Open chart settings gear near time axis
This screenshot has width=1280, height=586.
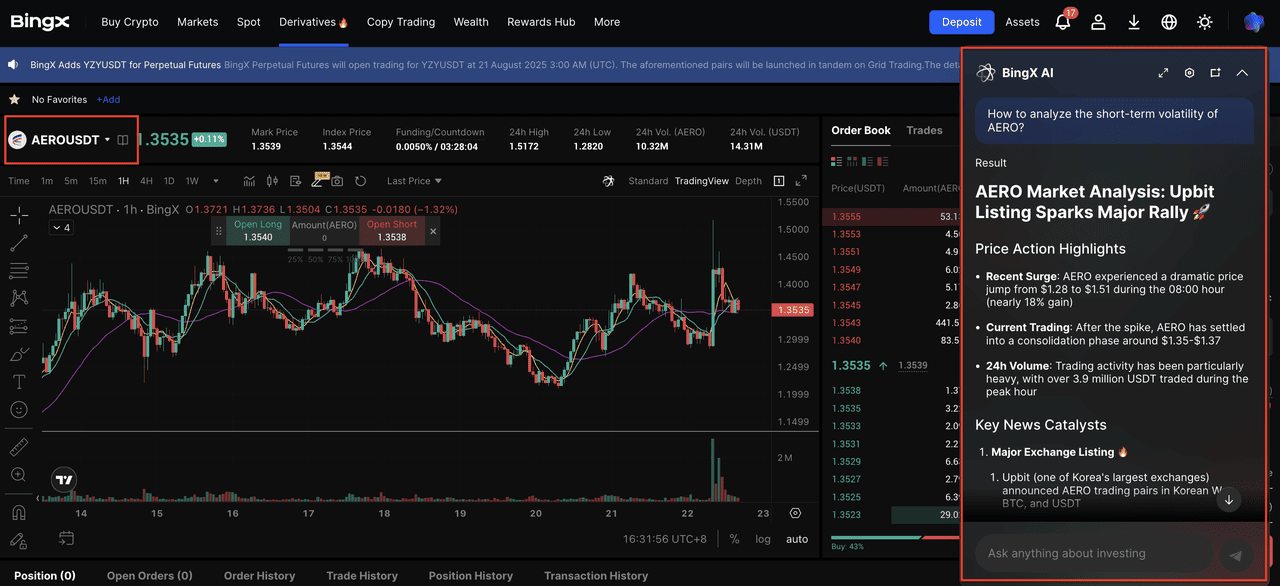795,513
